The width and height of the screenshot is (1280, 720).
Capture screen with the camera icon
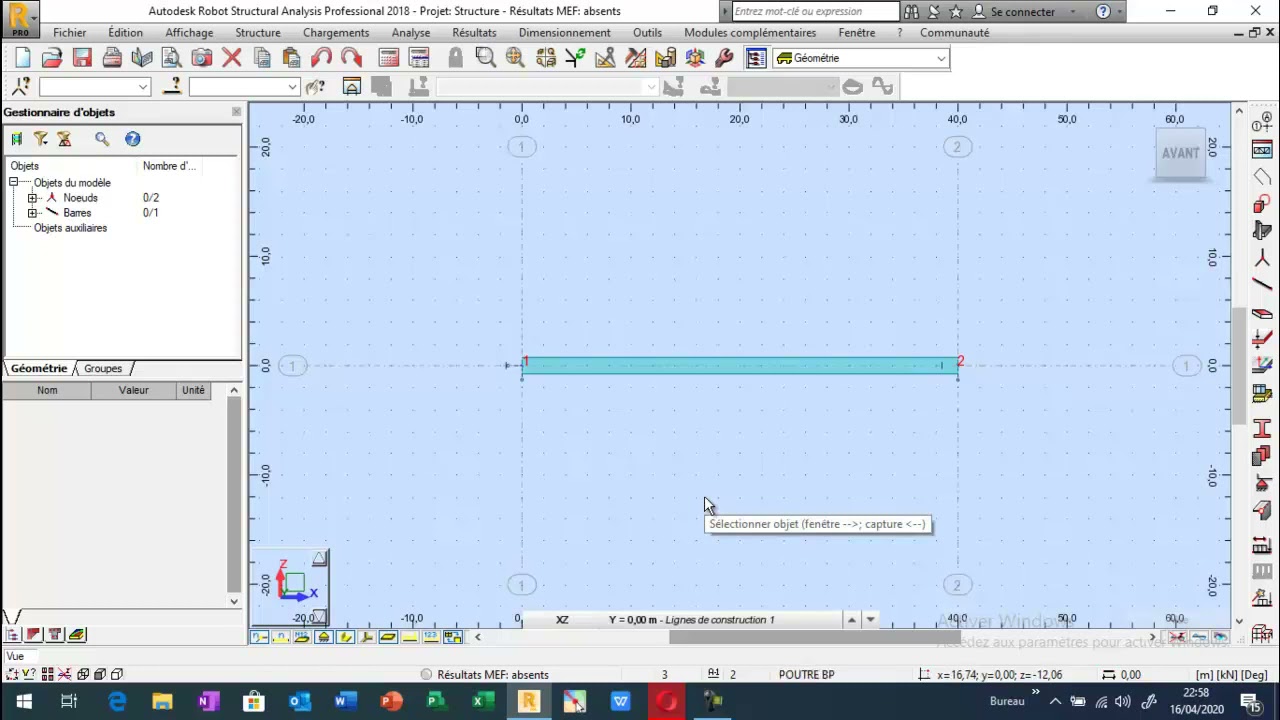pyautogui.click(x=202, y=58)
